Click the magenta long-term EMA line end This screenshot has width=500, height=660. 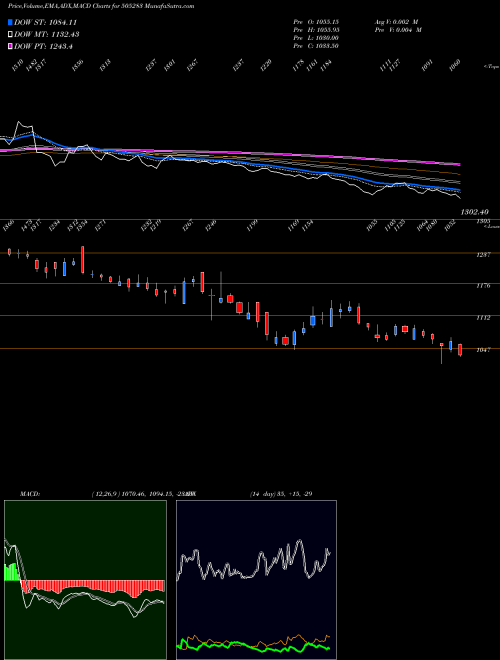pyautogui.click(x=458, y=164)
